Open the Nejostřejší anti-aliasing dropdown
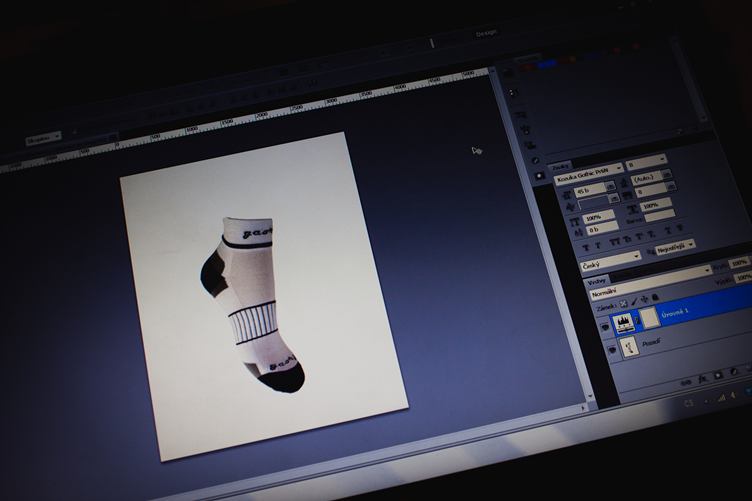 [x=675, y=247]
